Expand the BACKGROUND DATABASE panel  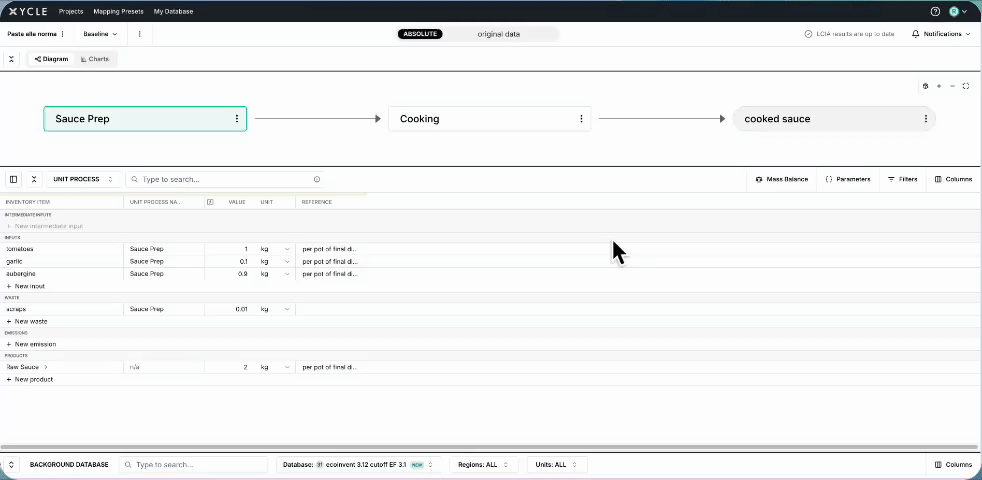click(x=11, y=465)
